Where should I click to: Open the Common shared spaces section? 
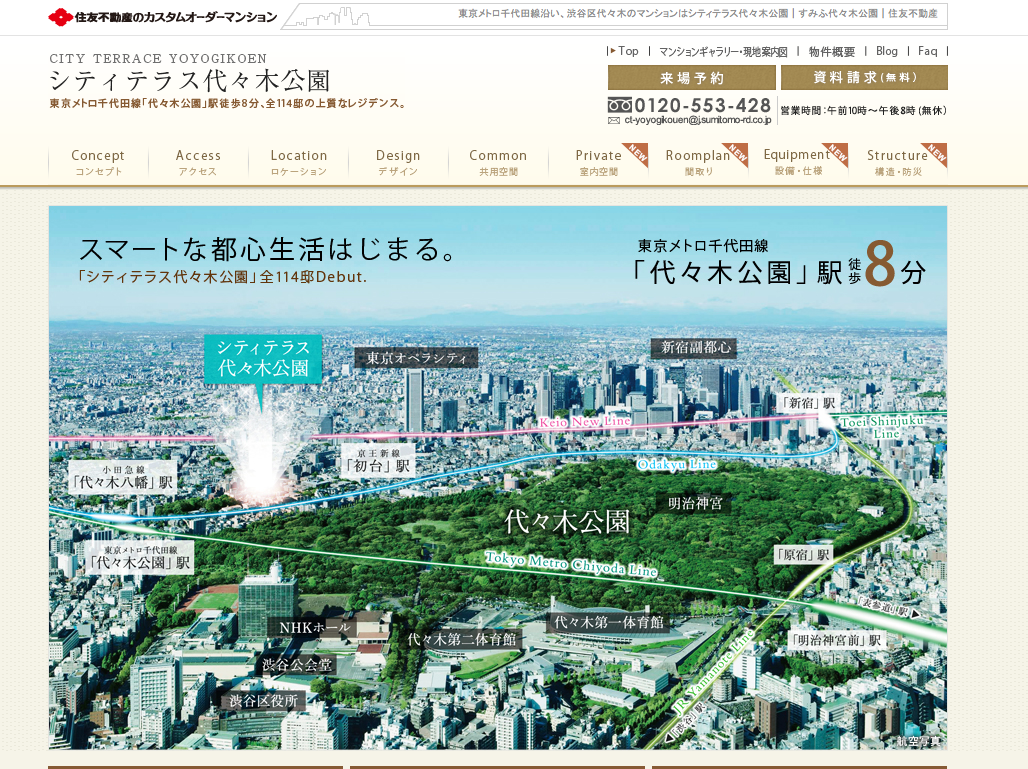point(498,162)
